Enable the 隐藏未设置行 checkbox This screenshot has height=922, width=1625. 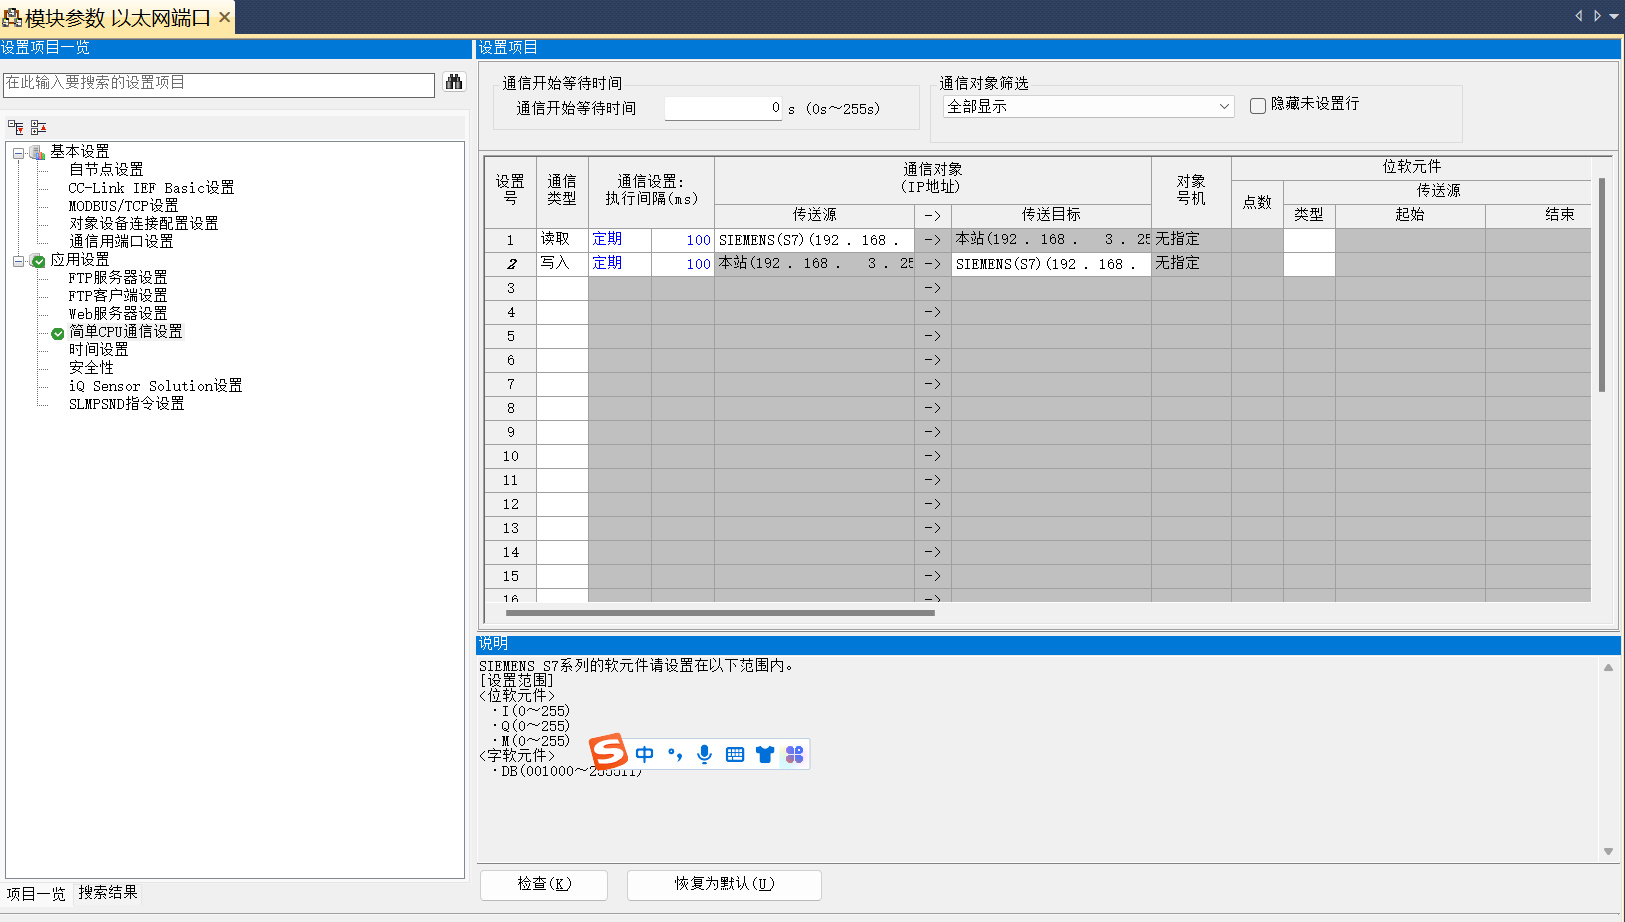tap(1258, 105)
